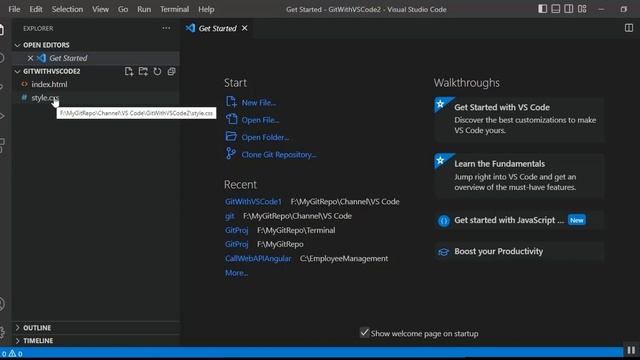
Task: Click the New File icon under Start
Action: tap(231, 102)
